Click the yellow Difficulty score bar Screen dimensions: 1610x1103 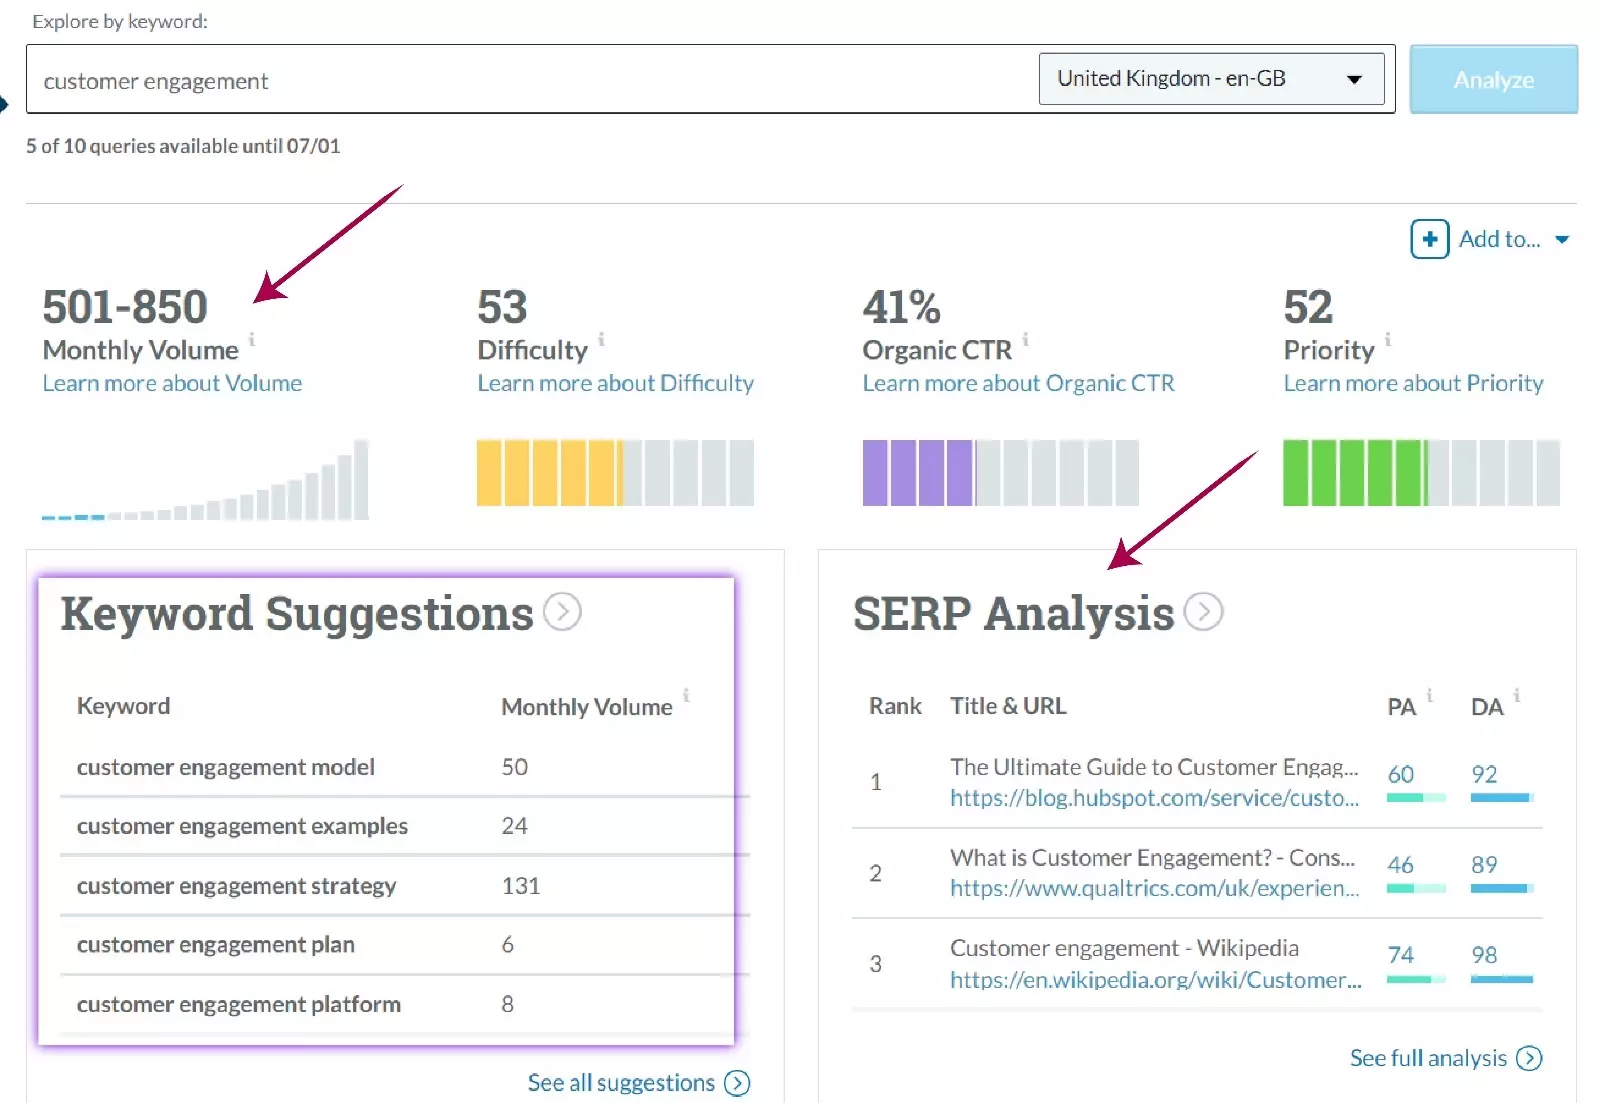tap(615, 472)
